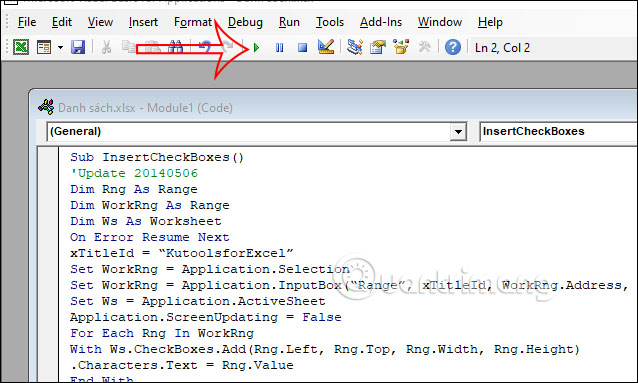
Task: Open the Tools menu
Action: [x=330, y=22]
